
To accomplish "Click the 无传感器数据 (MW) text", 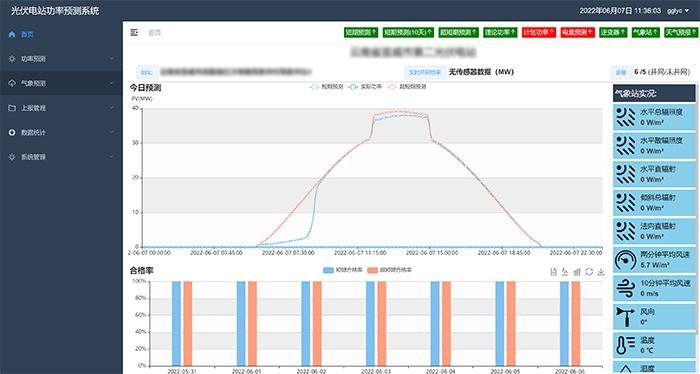I will click(481, 72).
